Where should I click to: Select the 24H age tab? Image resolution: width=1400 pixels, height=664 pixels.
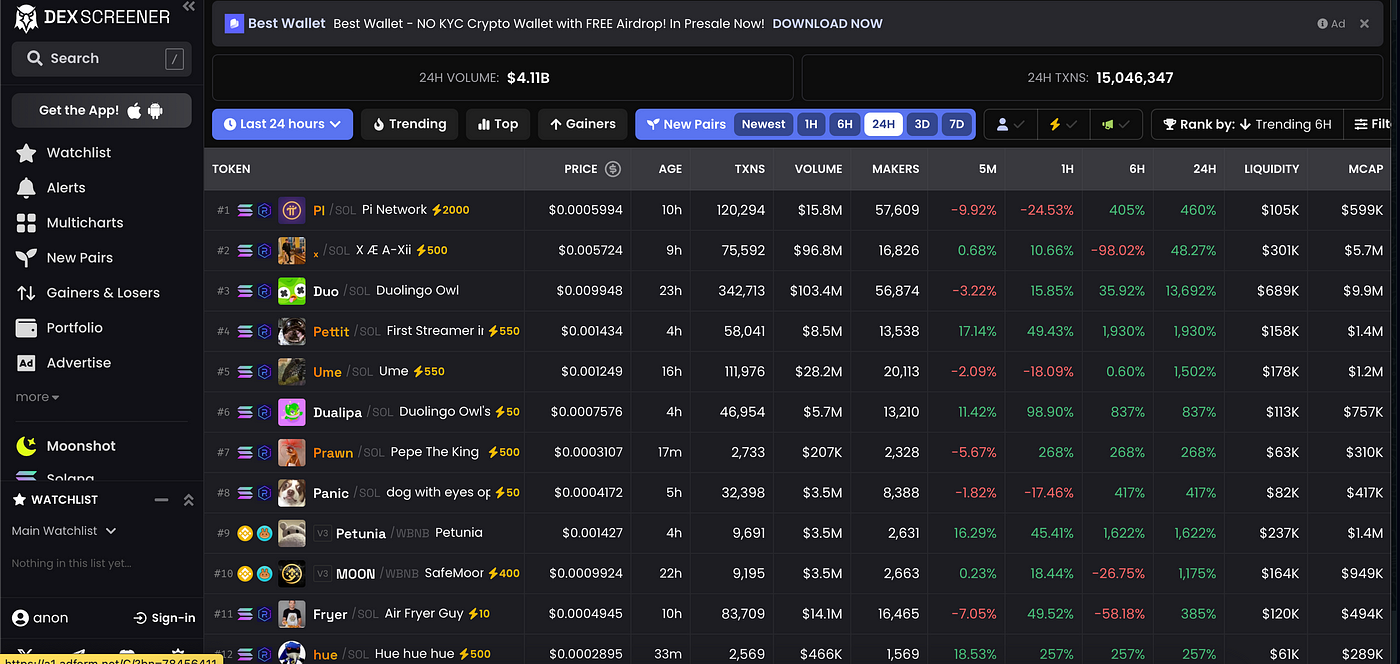tap(883, 124)
